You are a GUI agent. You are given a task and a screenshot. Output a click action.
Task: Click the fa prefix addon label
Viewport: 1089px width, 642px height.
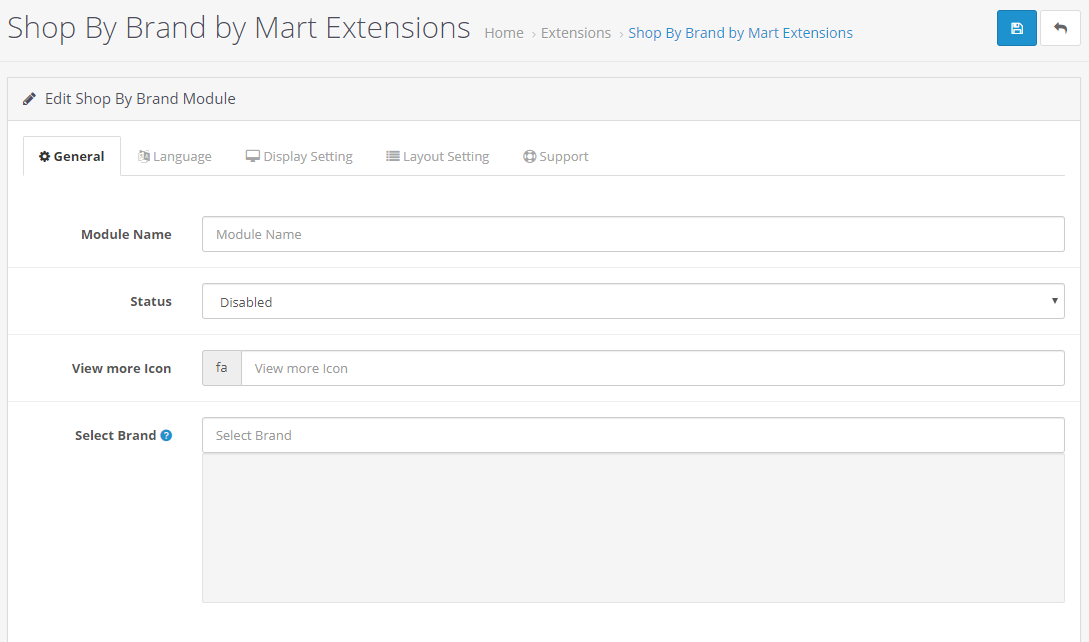point(222,368)
